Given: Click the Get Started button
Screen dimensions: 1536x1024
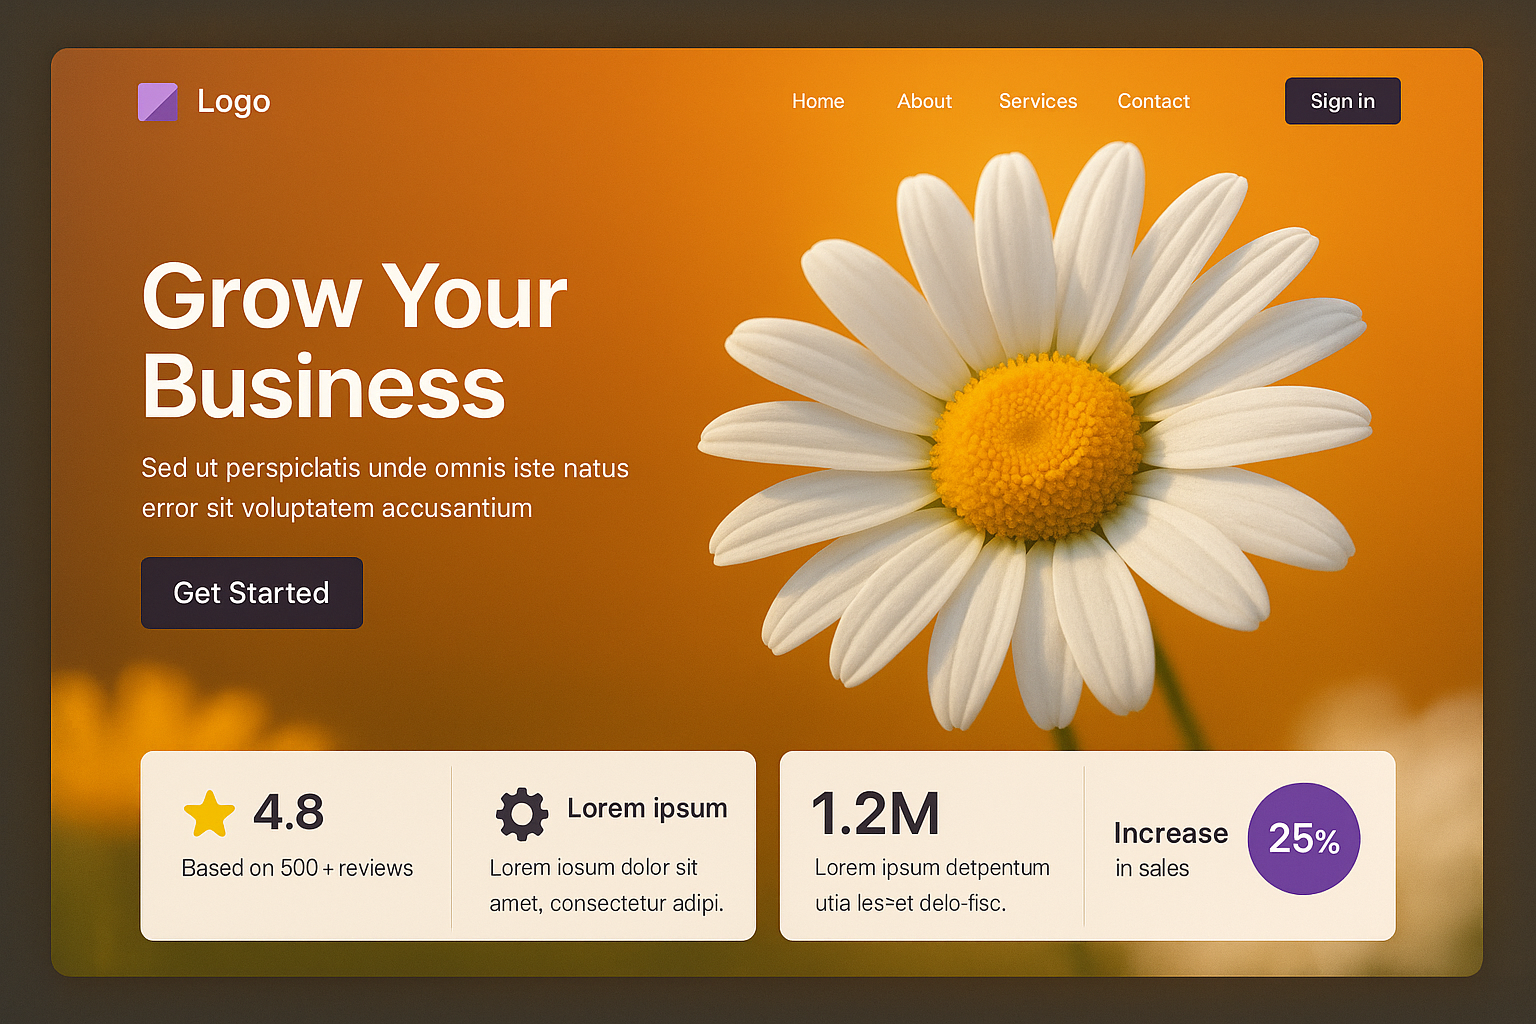Looking at the screenshot, I should click(x=252, y=593).
